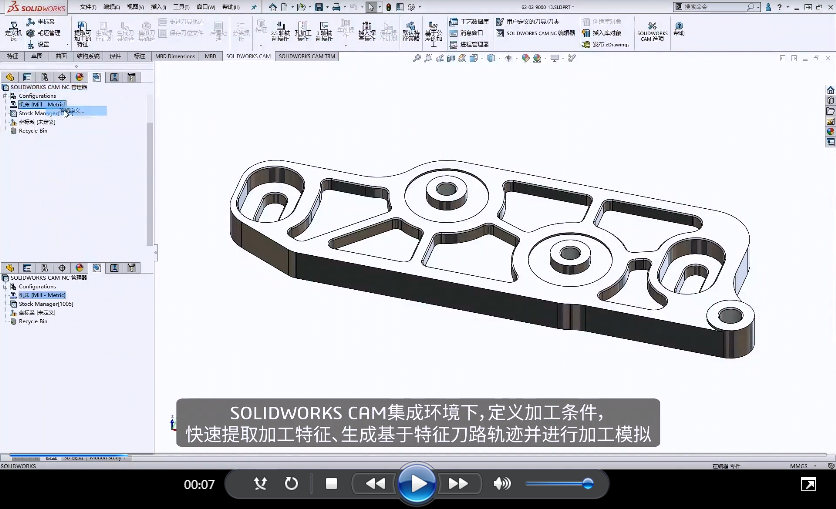The image size is (836, 509).
Task: Open the MBD tab
Action: point(211,55)
